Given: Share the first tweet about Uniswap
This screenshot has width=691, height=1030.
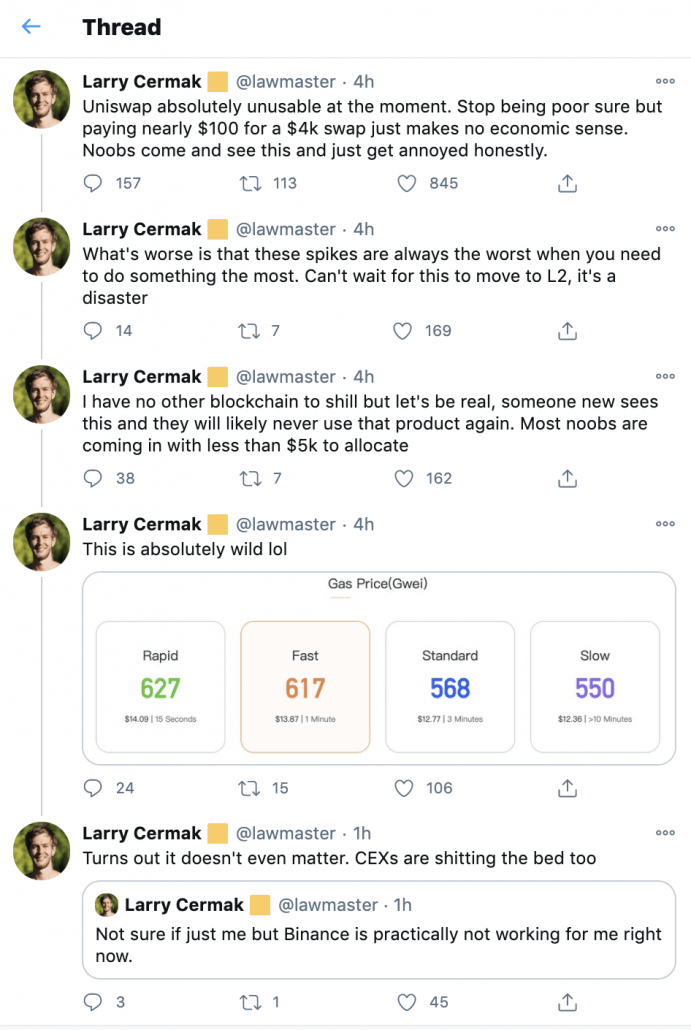Looking at the screenshot, I should 568,183.
